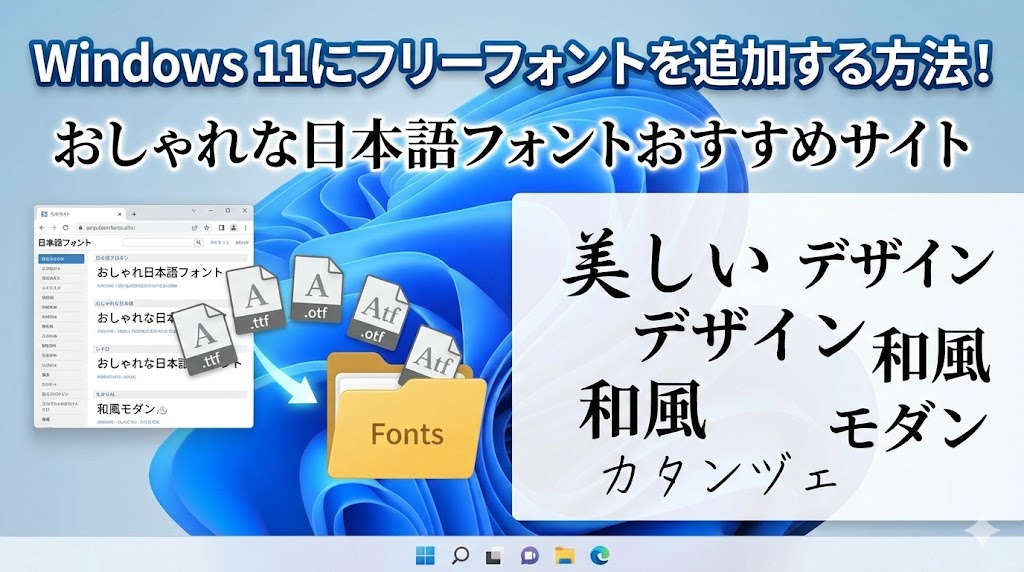
Task: Open Task View from the taskbar
Action: point(493,555)
